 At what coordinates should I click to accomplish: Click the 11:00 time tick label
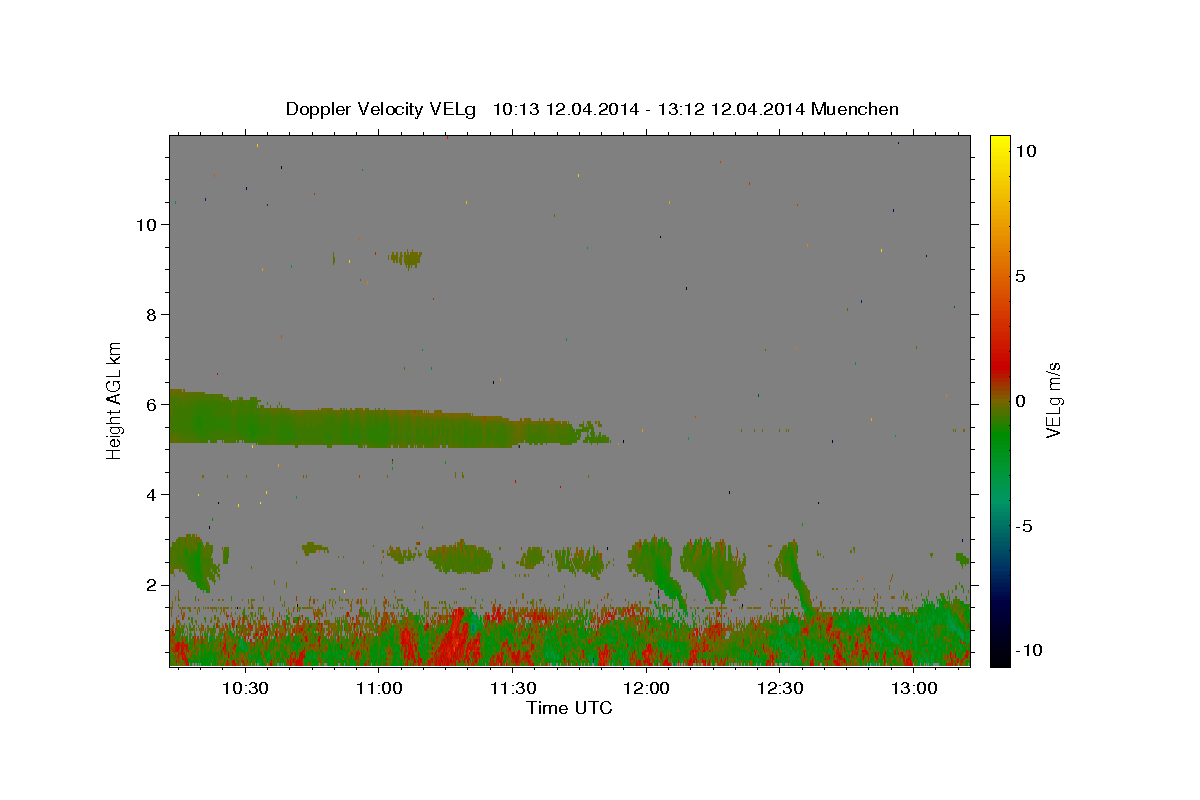click(379, 689)
